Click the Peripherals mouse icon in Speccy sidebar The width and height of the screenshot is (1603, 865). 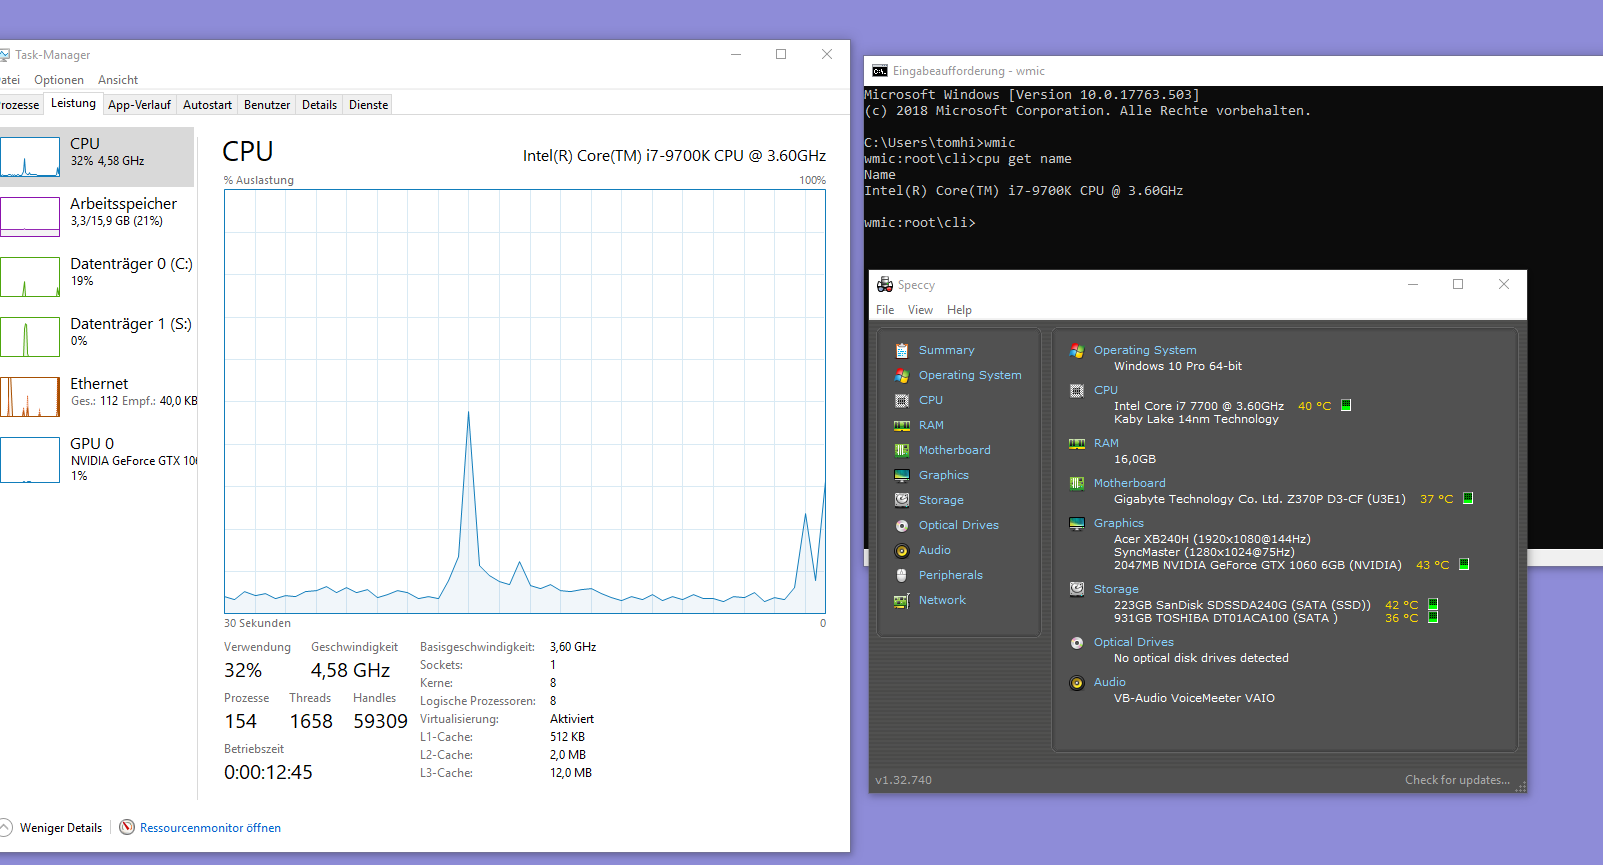click(901, 575)
